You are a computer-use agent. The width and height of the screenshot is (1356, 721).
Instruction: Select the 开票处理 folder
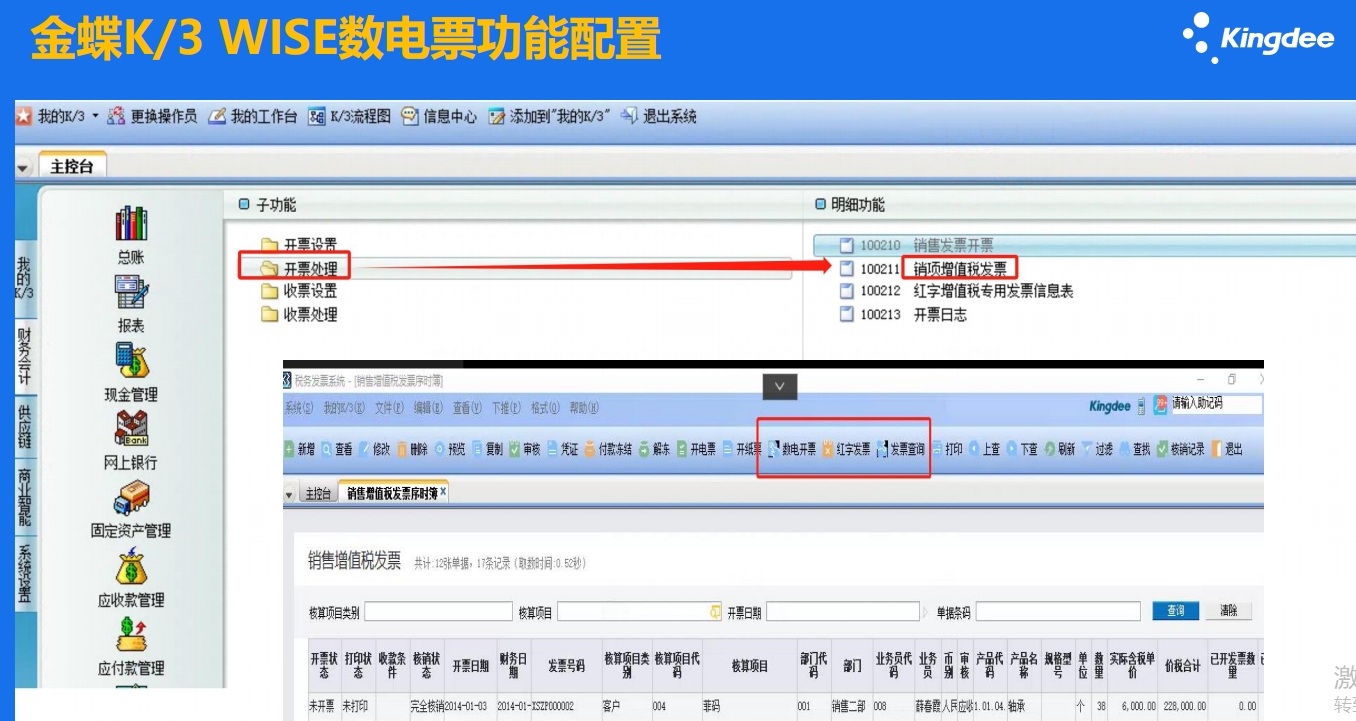tap(300, 267)
